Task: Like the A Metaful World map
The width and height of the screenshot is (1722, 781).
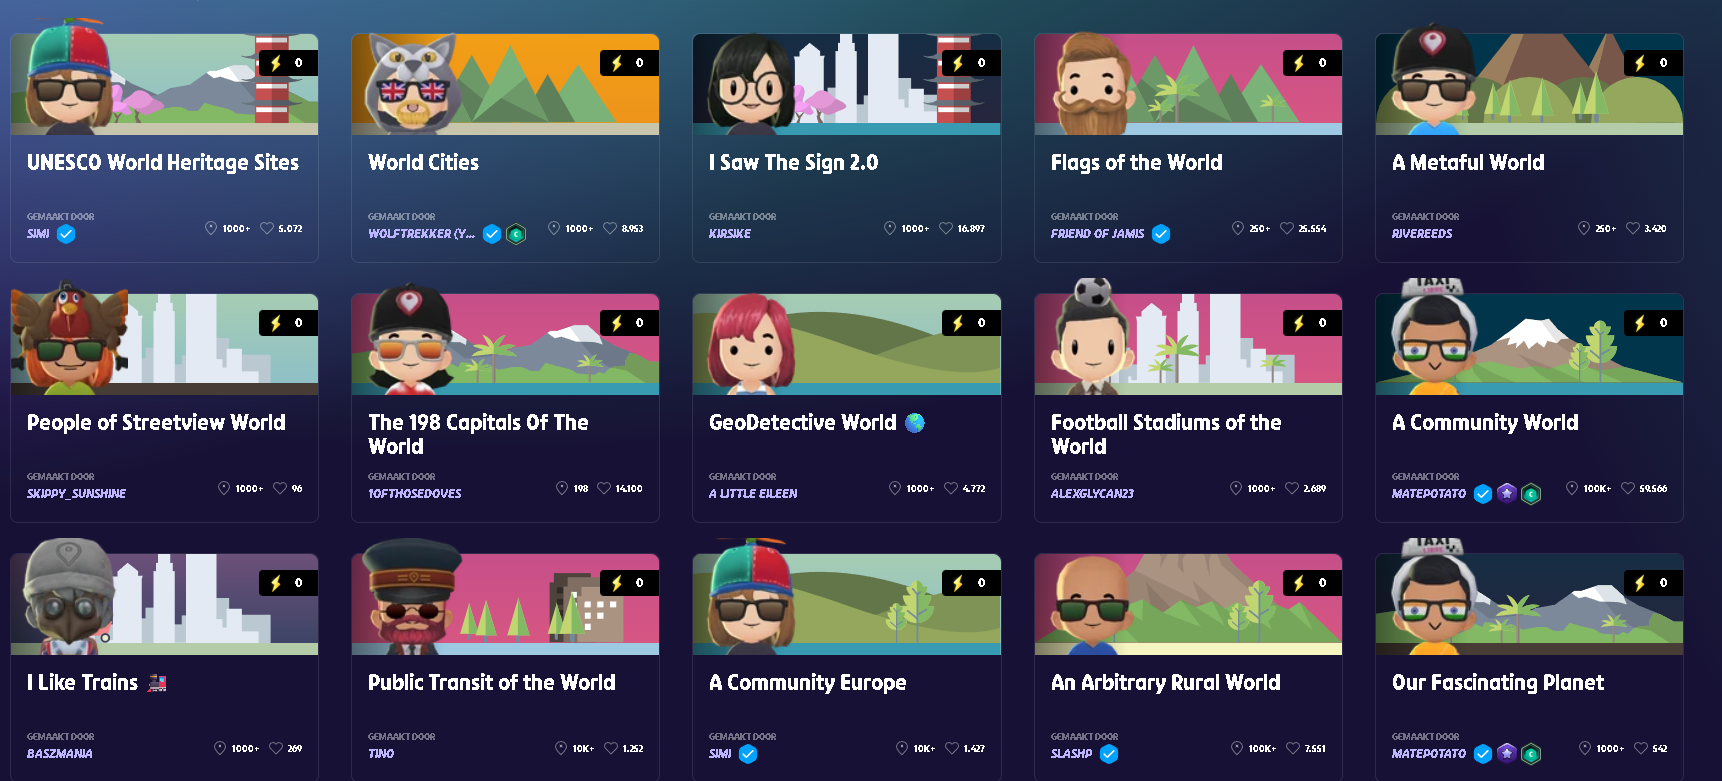Action: point(1632,228)
